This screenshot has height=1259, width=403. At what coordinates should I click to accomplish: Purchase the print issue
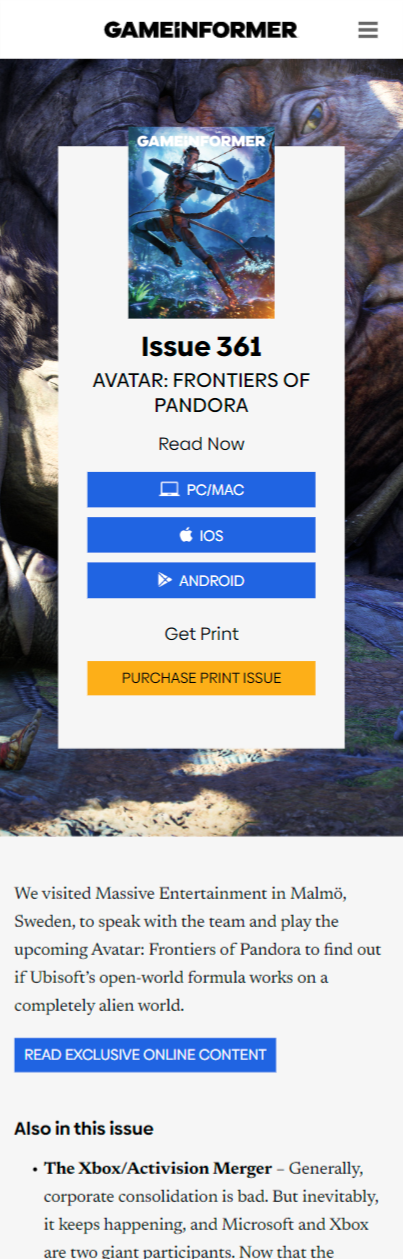[201, 678]
